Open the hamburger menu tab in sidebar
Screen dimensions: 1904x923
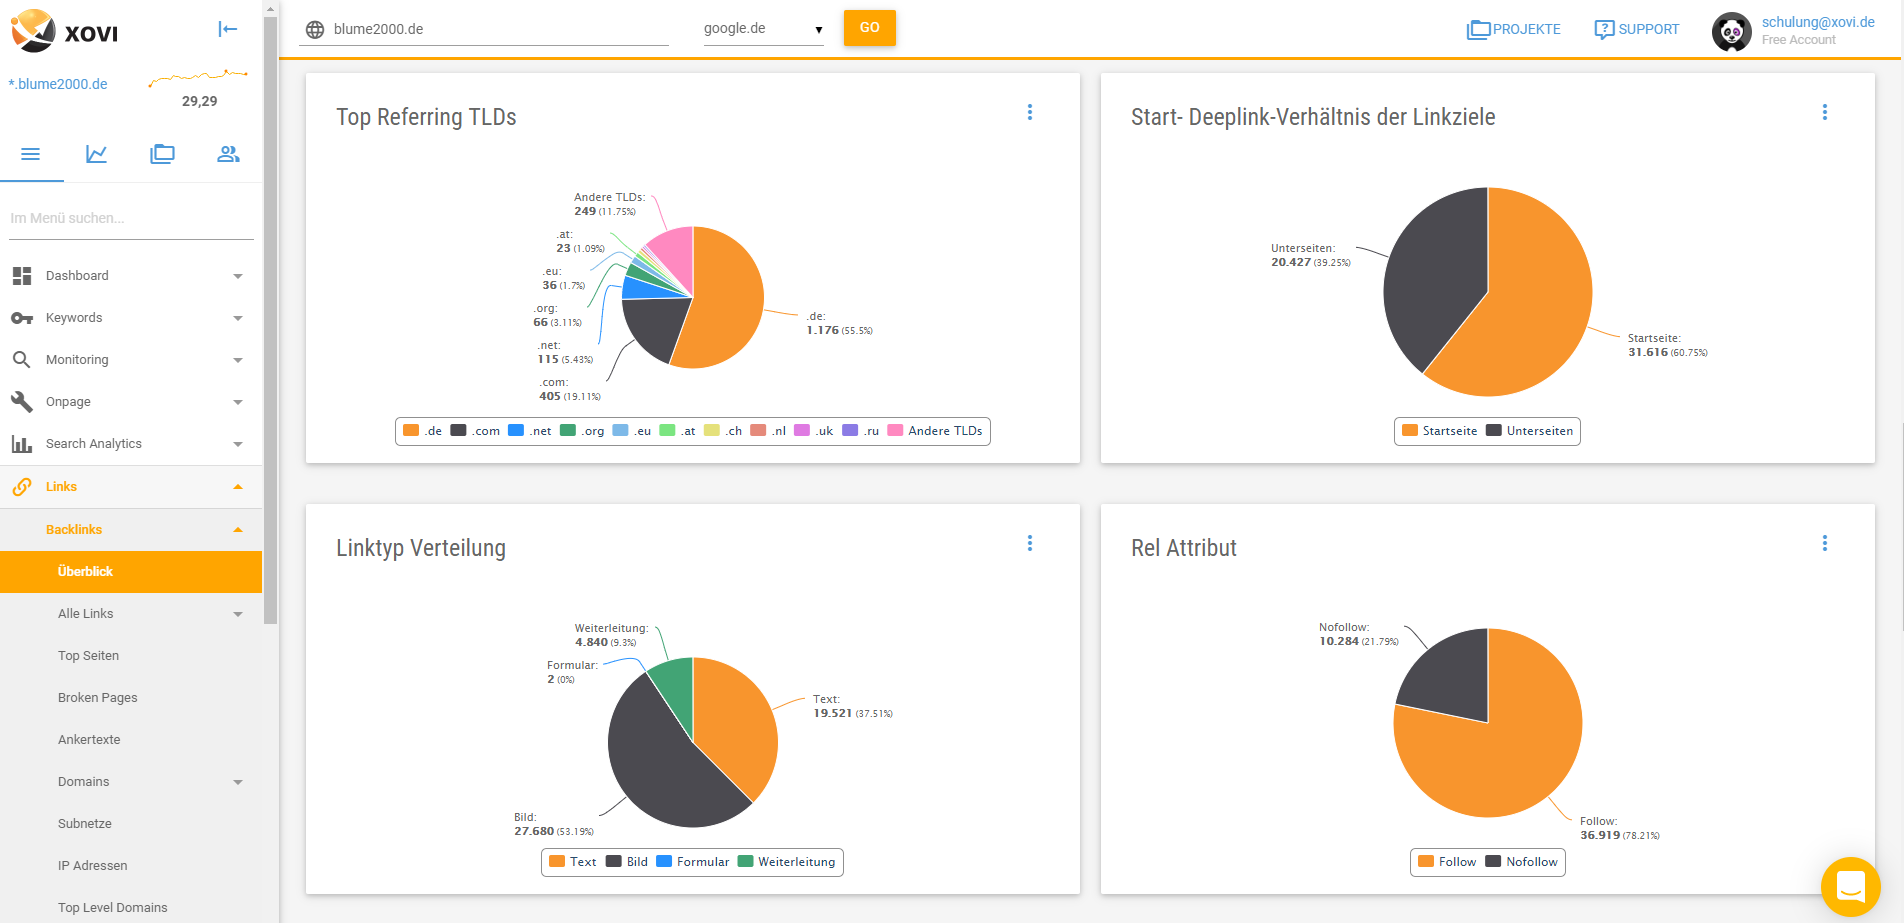[x=31, y=154]
